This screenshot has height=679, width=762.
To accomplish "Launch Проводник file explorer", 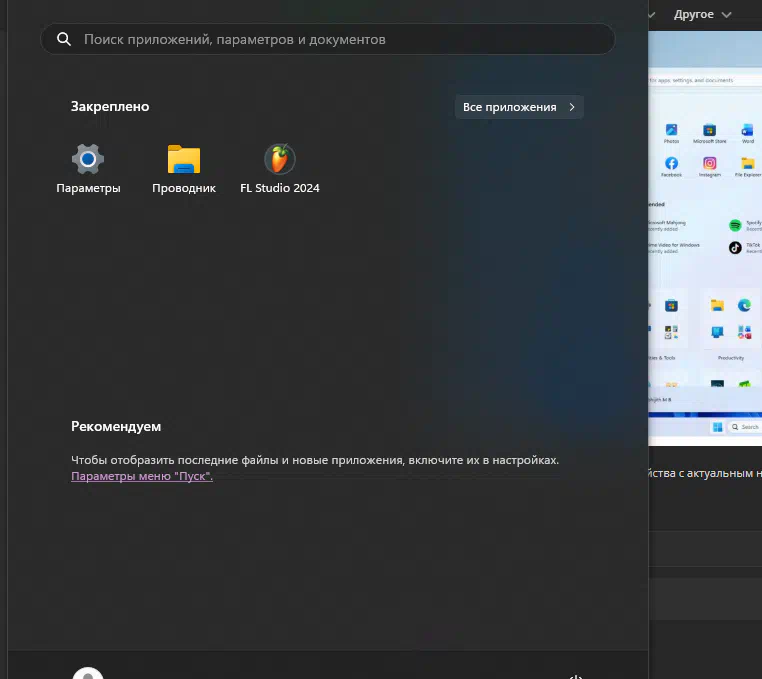I will tap(184, 160).
